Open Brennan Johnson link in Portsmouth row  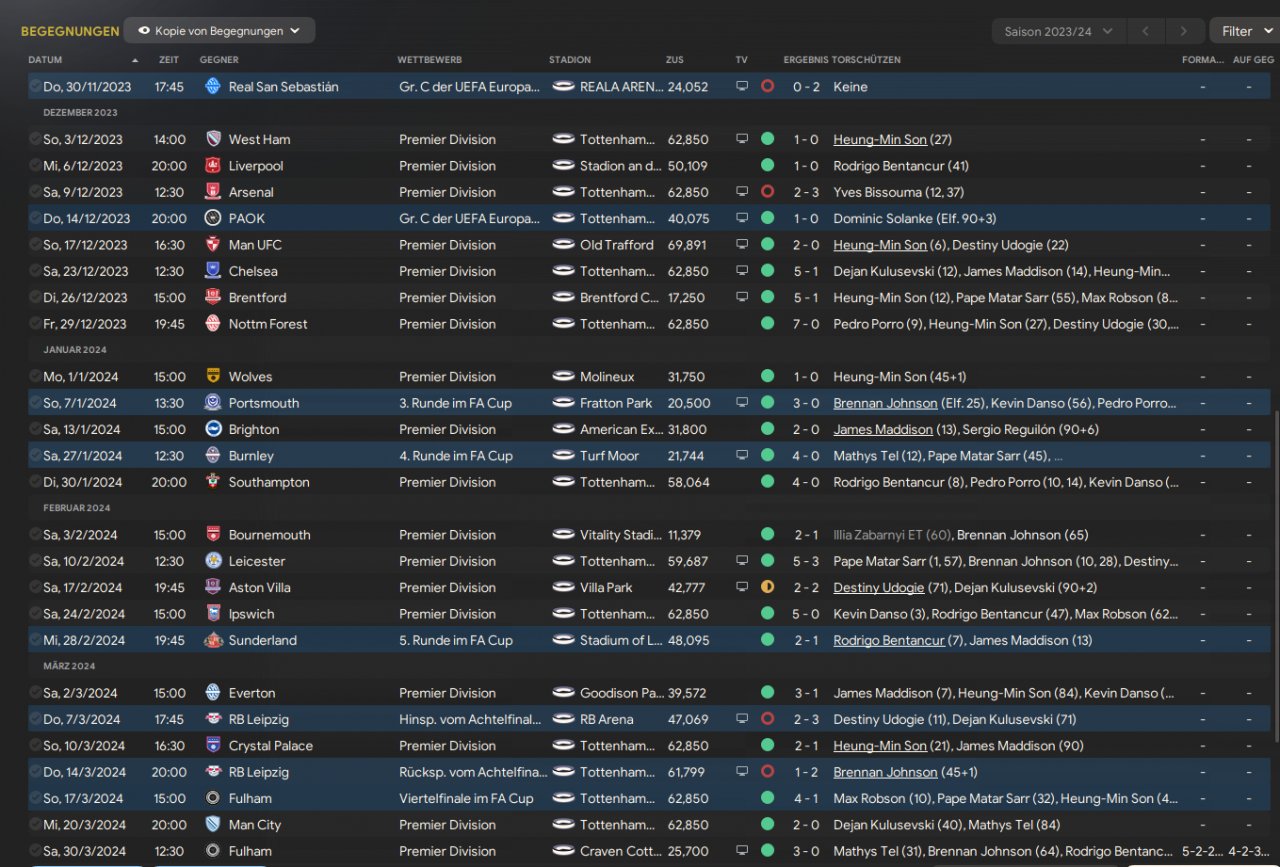coord(885,403)
